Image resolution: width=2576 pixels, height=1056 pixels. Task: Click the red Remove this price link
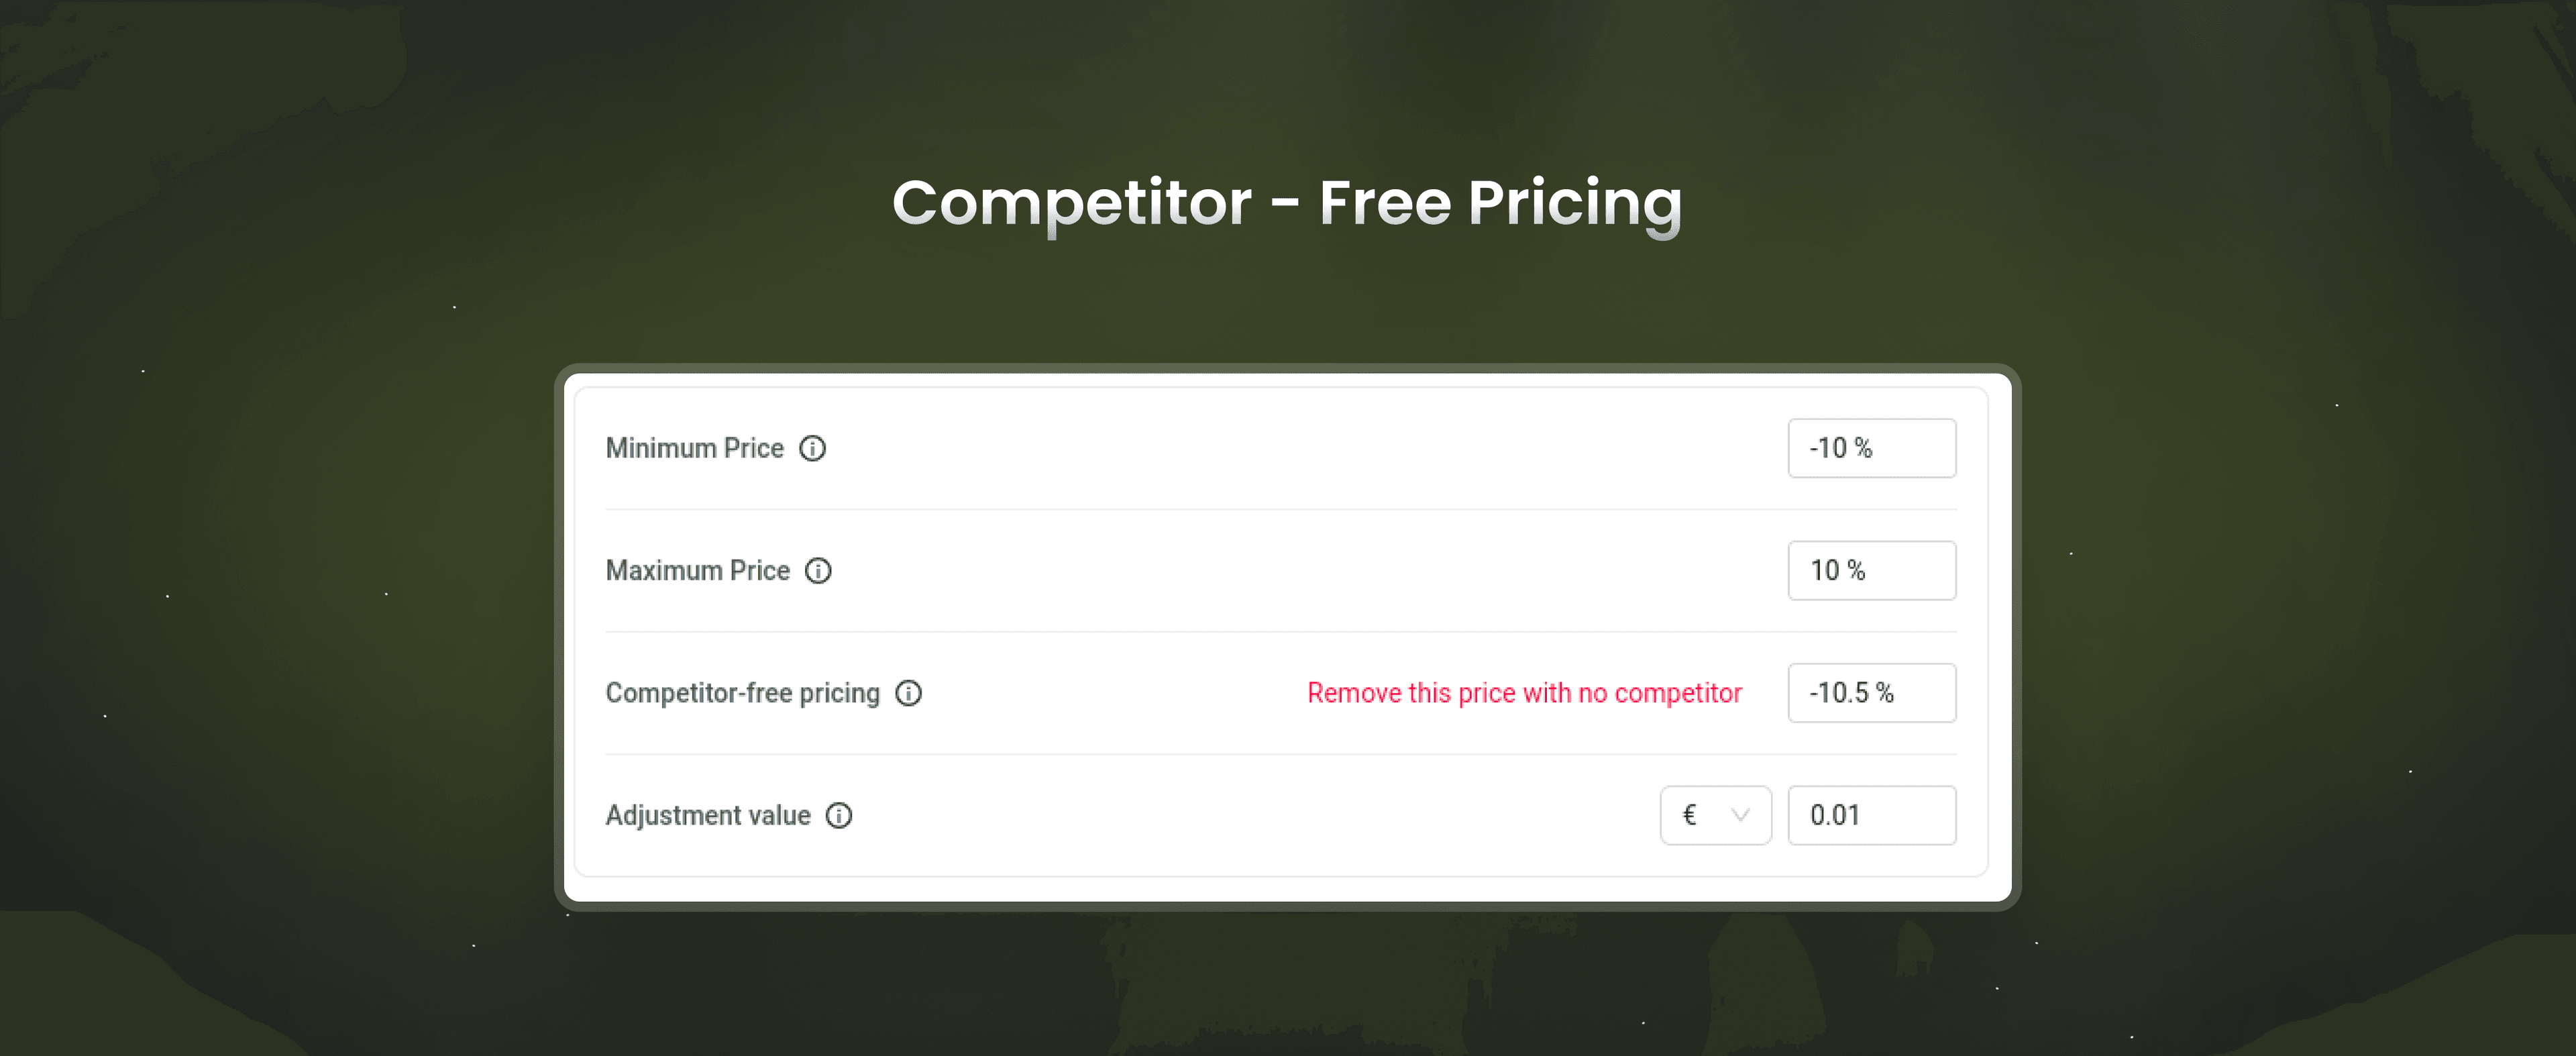pyautogui.click(x=1524, y=693)
